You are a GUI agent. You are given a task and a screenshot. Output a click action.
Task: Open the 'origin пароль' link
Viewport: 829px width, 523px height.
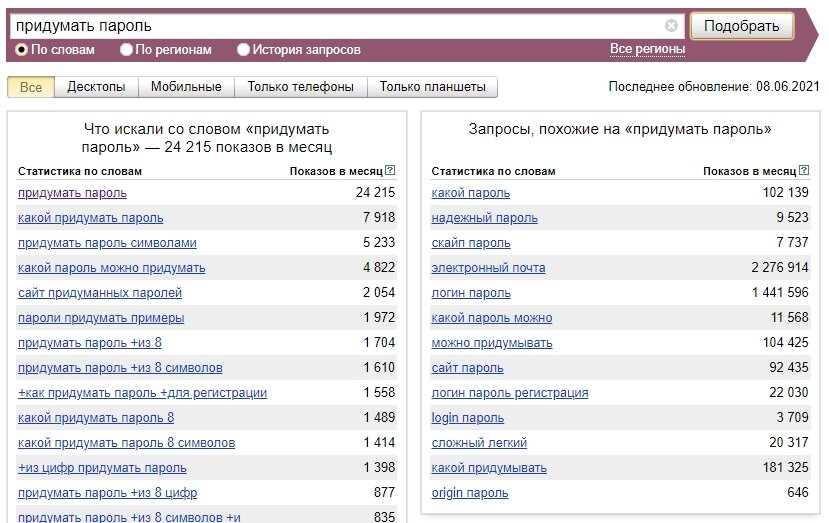point(469,493)
